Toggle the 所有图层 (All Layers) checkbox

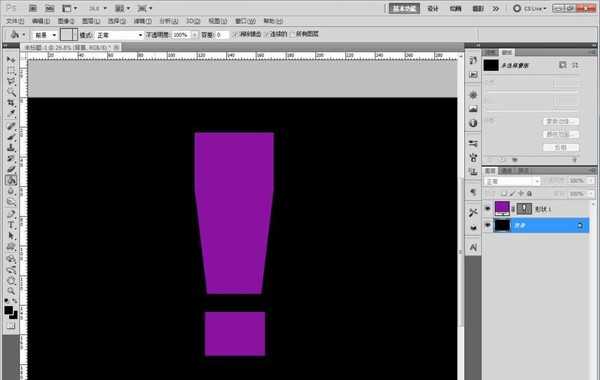[293, 34]
